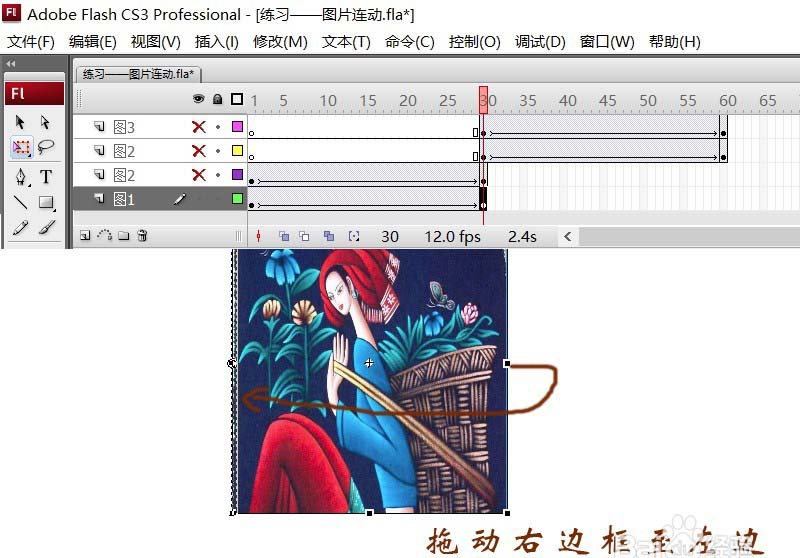The height and width of the screenshot is (558, 800).
Task: Click the right-middle transform handle of the image
Action: coord(507,363)
